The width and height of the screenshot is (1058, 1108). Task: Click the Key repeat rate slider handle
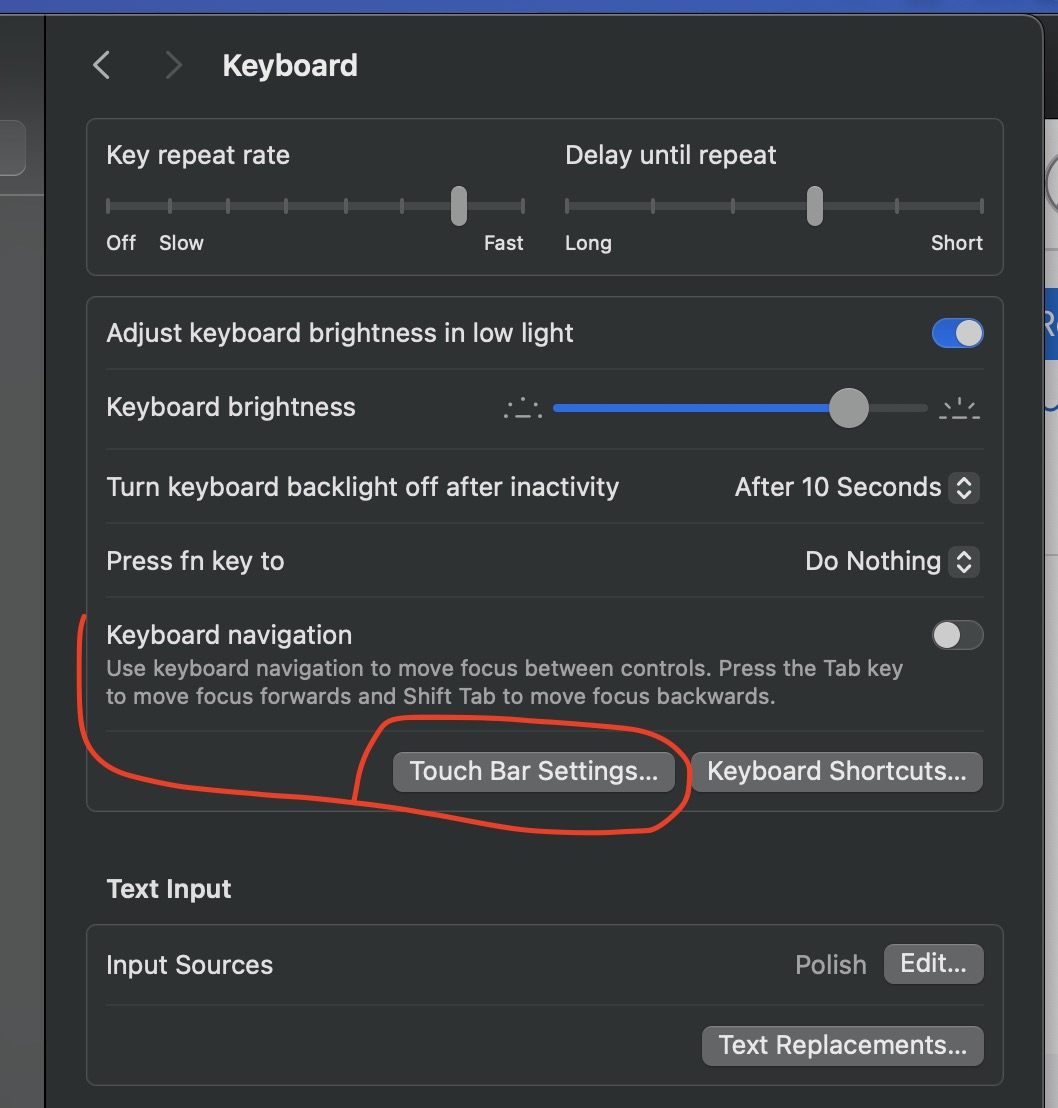click(459, 206)
